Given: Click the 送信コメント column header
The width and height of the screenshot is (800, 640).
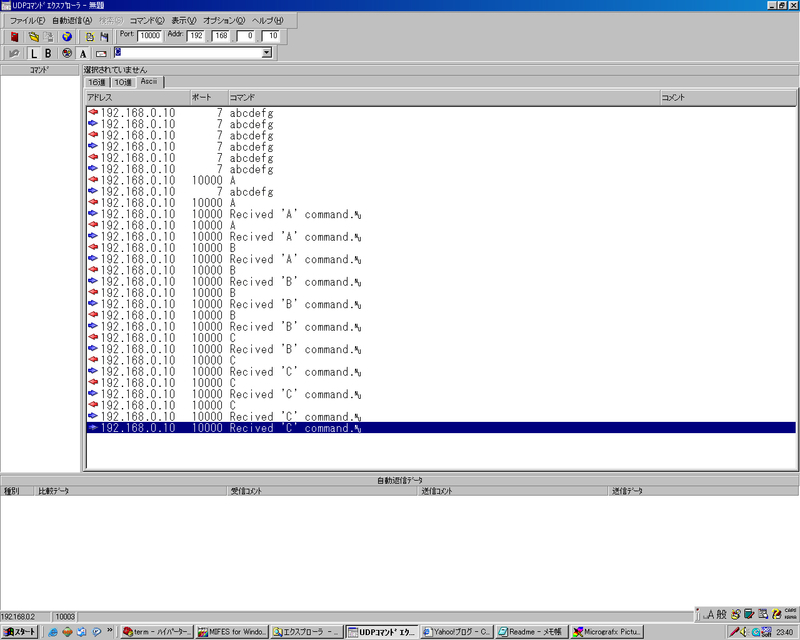Looking at the screenshot, I should coord(513,491).
